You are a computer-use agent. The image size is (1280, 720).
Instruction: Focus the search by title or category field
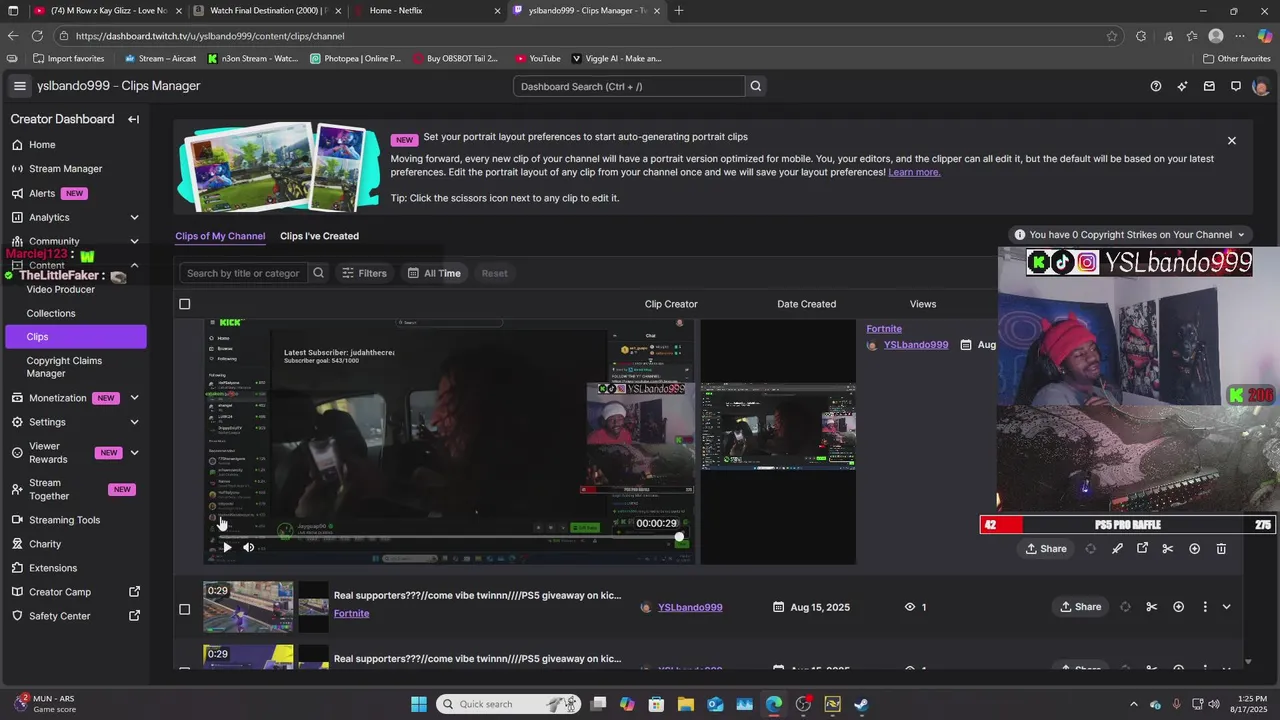(x=243, y=273)
